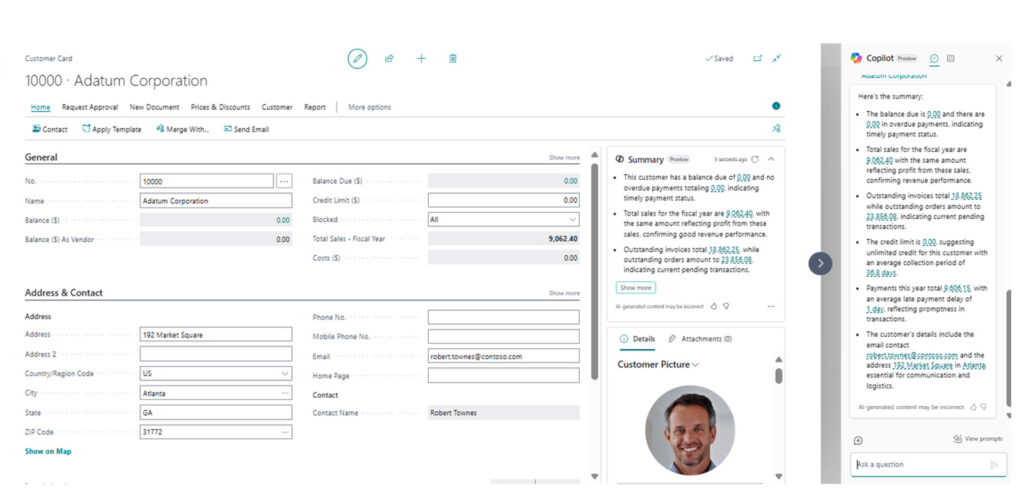The width and height of the screenshot is (1024, 492).
Task: Click the Share icon in the header
Action: tap(389, 59)
